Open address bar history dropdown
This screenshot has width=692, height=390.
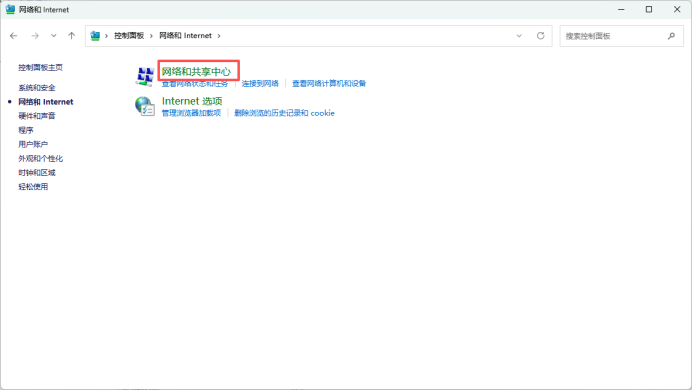click(x=519, y=36)
